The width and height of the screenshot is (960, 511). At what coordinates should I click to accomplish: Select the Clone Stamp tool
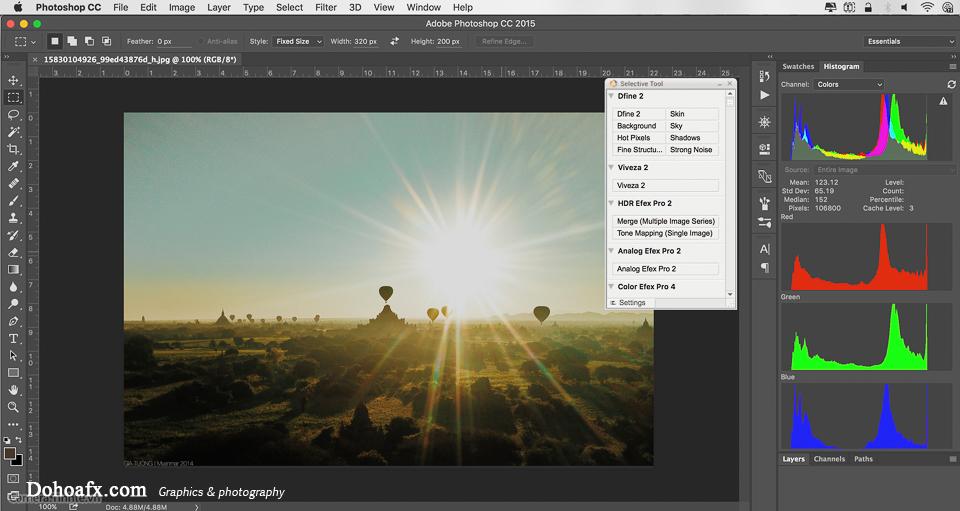click(x=13, y=218)
